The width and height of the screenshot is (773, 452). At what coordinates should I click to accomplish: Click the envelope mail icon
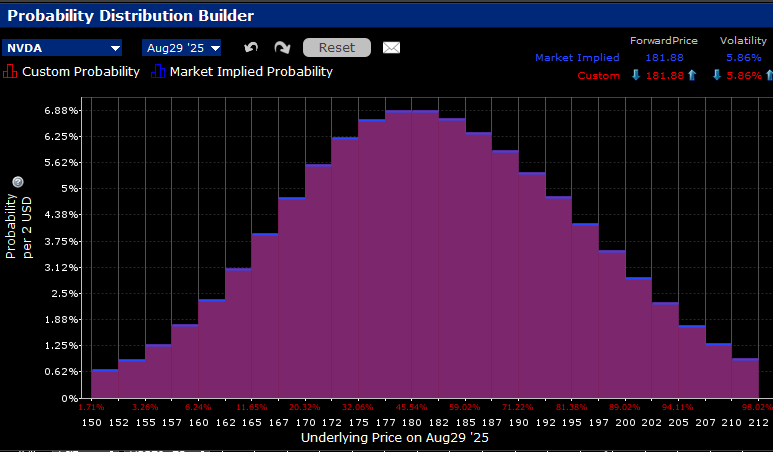[391, 48]
